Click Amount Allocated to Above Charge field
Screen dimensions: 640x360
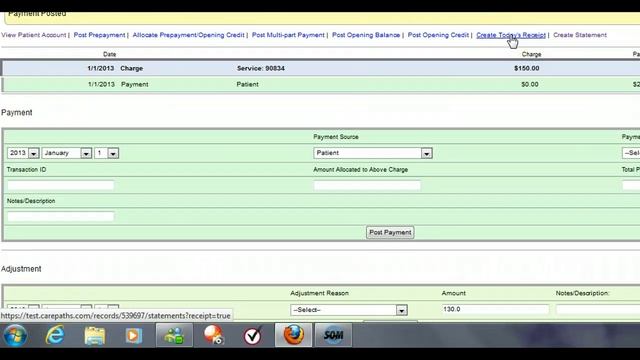[x=367, y=185]
